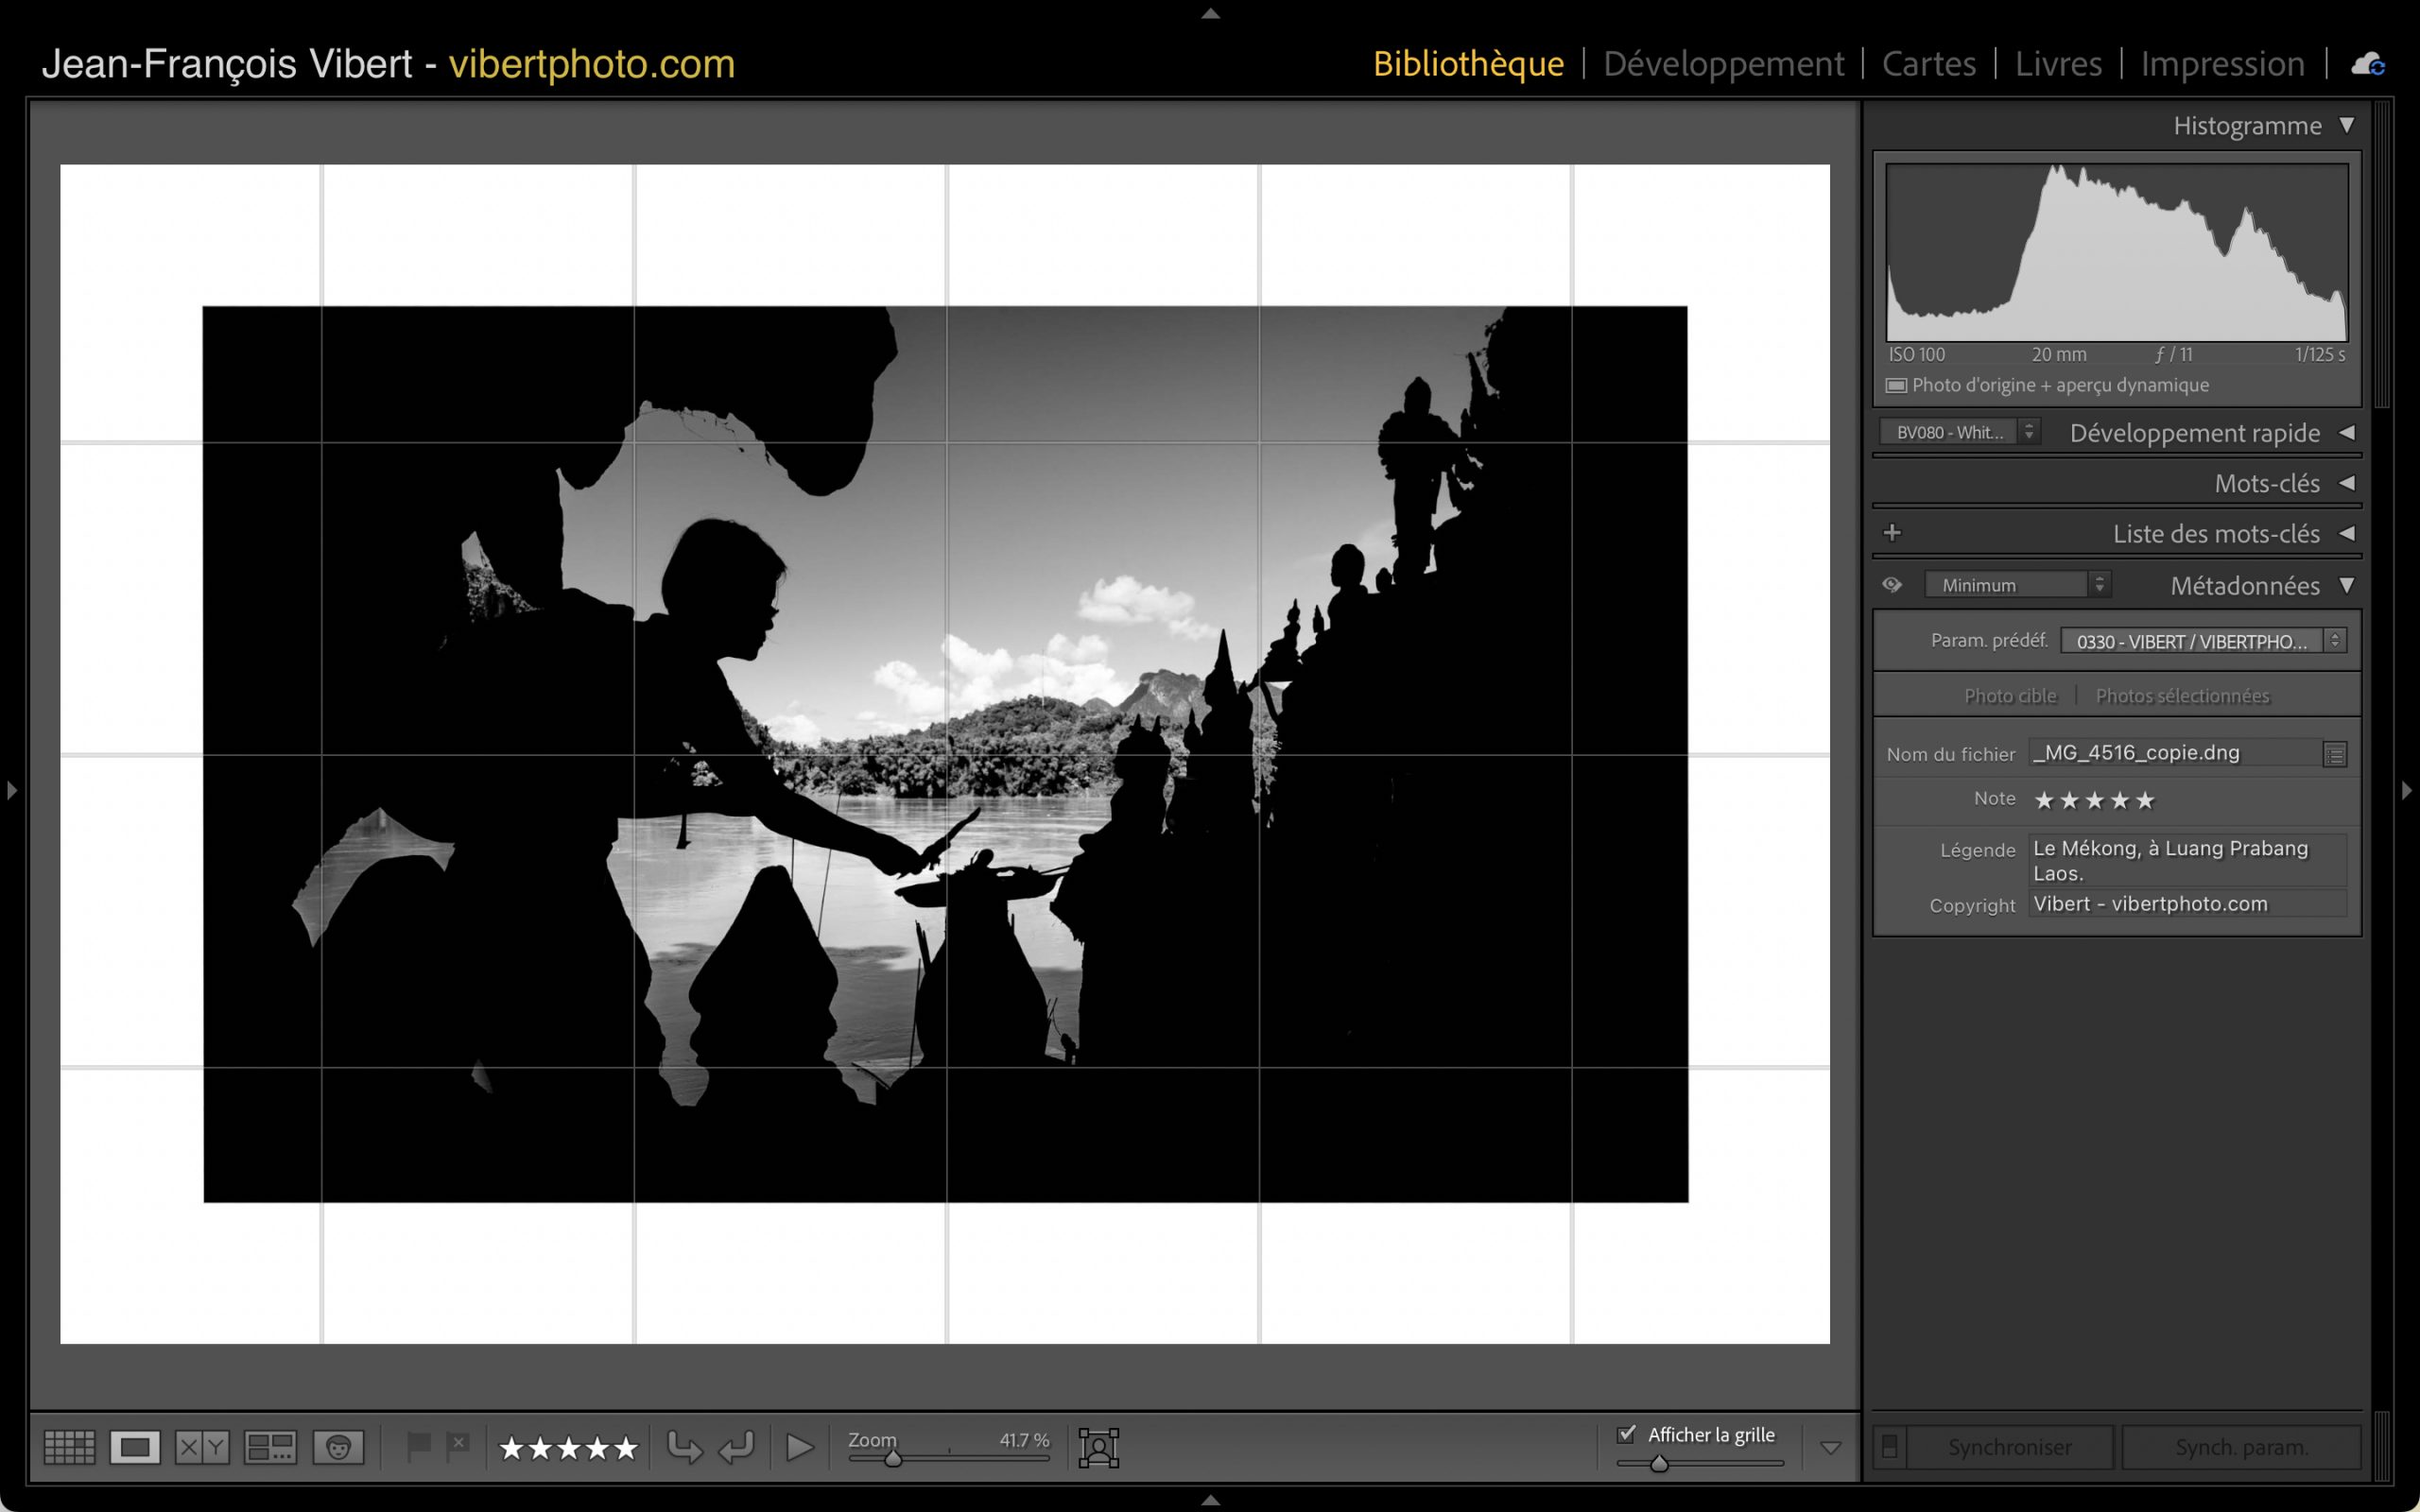Expand the Mots-clés panel
The image size is (2420, 1512).
click(2346, 483)
